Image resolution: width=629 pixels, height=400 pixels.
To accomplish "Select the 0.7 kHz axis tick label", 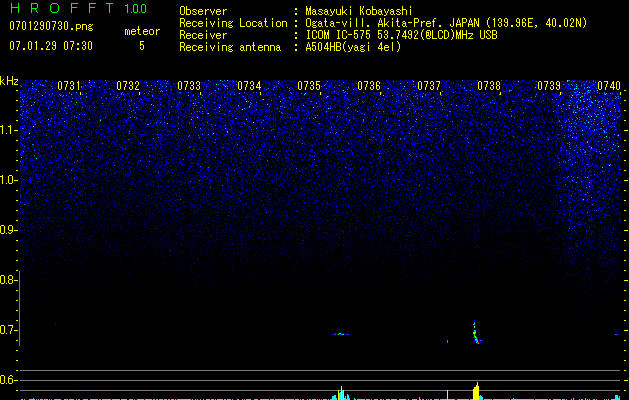I will (7, 330).
